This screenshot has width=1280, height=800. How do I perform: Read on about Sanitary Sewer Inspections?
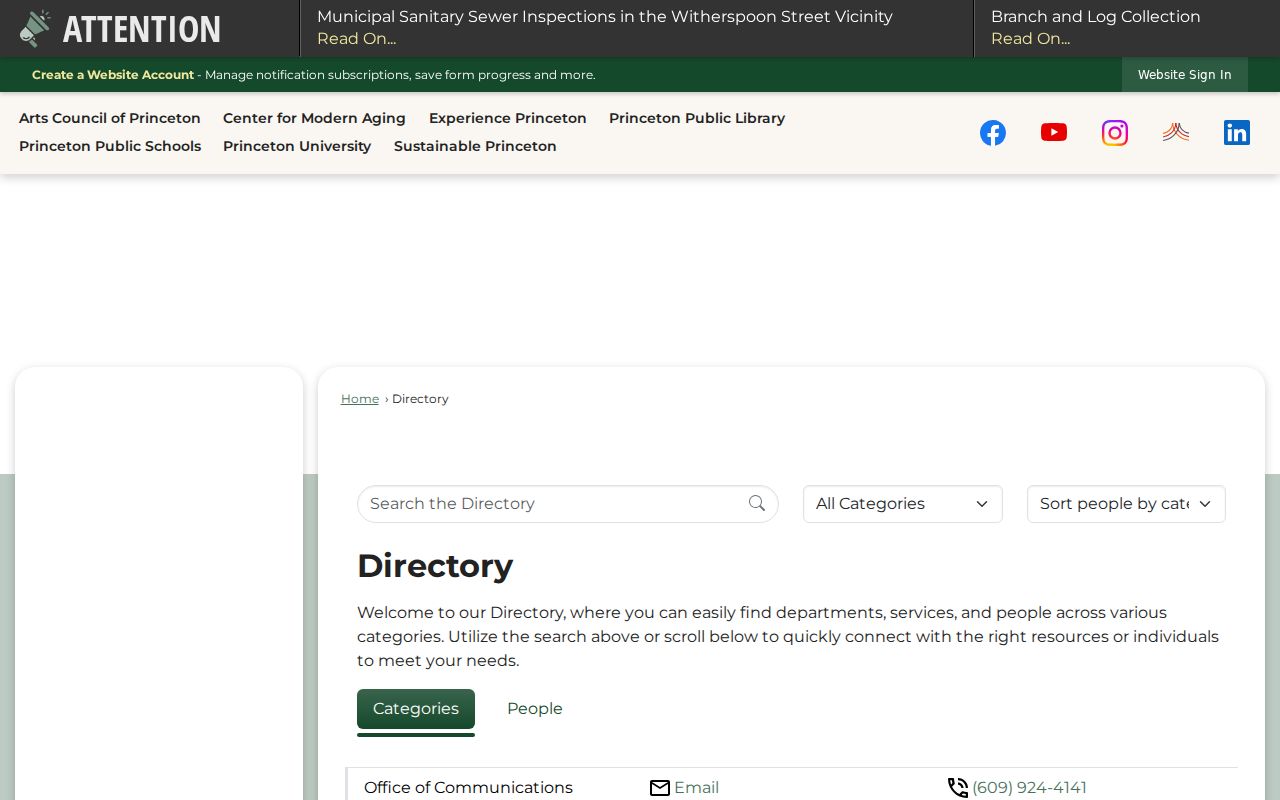[357, 39]
